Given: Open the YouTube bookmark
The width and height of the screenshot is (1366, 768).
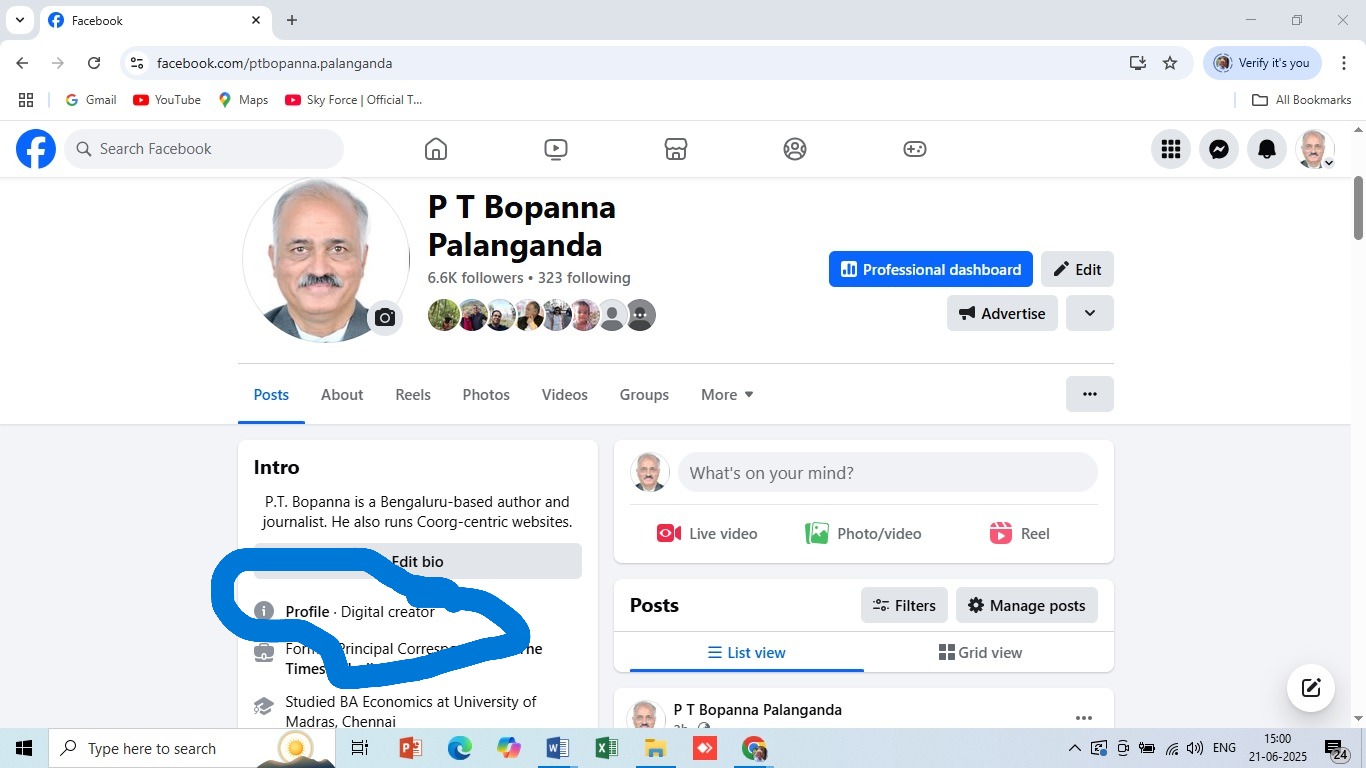Looking at the screenshot, I should 167,100.
